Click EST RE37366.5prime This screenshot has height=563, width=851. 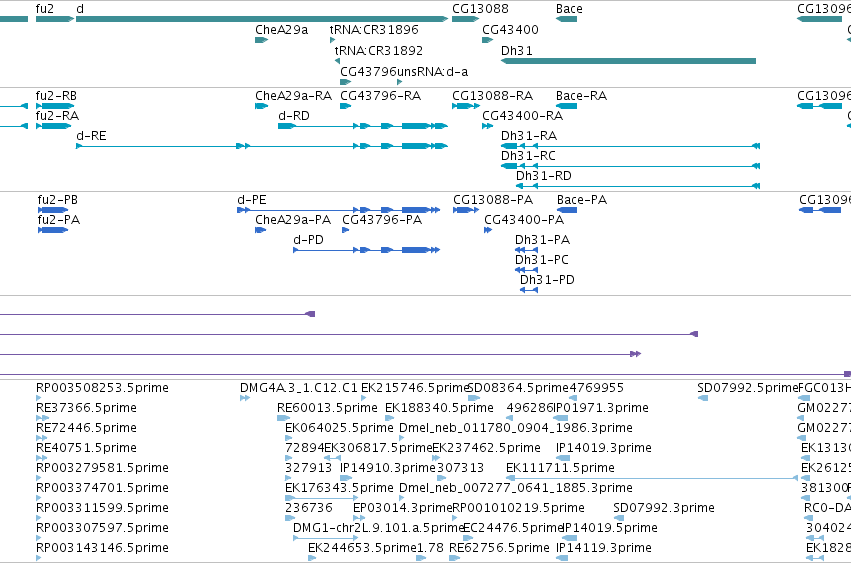(x=86, y=408)
